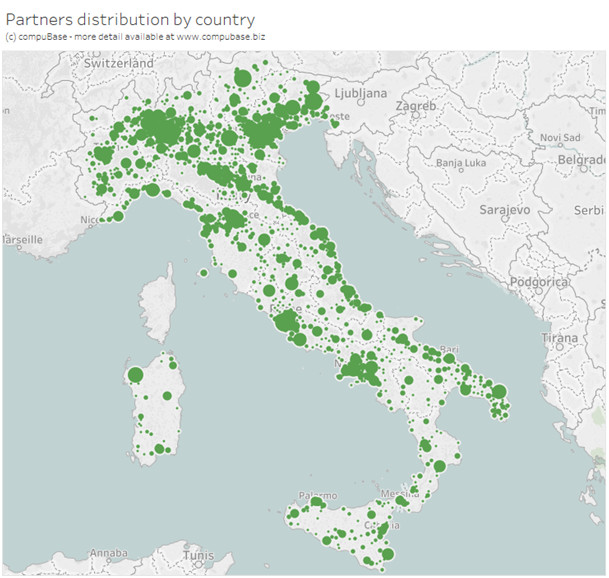Select the large bubble at Italy's southeastern heel
Image resolution: width=609 pixels, height=578 pixels.
tap(499, 392)
